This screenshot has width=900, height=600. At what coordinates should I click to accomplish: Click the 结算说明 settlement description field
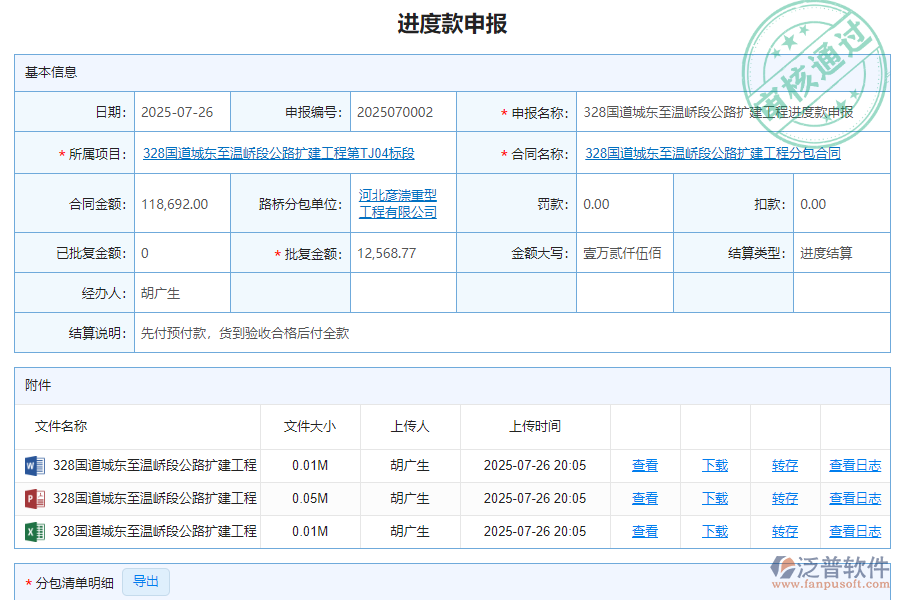(240, 333)
